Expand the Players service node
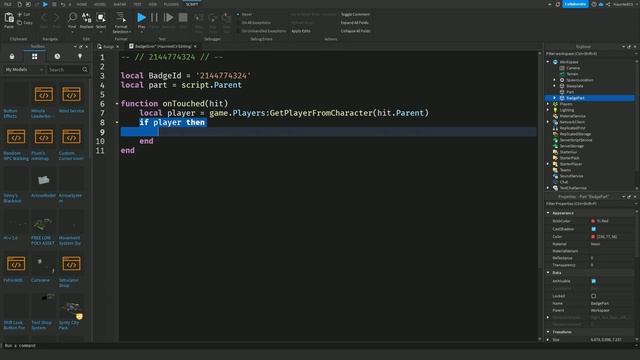Screen dimensions: 640x360 [548, 104]
